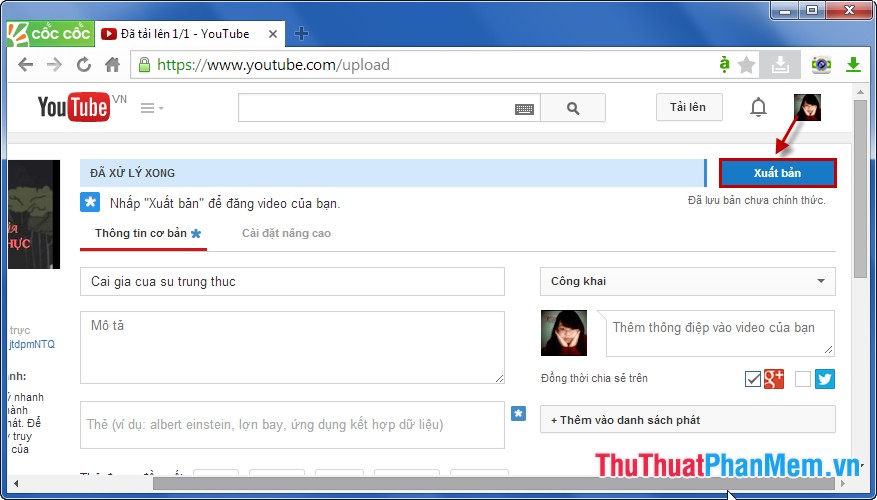Click the horizontal scrollbar thumb
Screen dimensions: 877x500
pyautogui.click(x=494, y=483)
